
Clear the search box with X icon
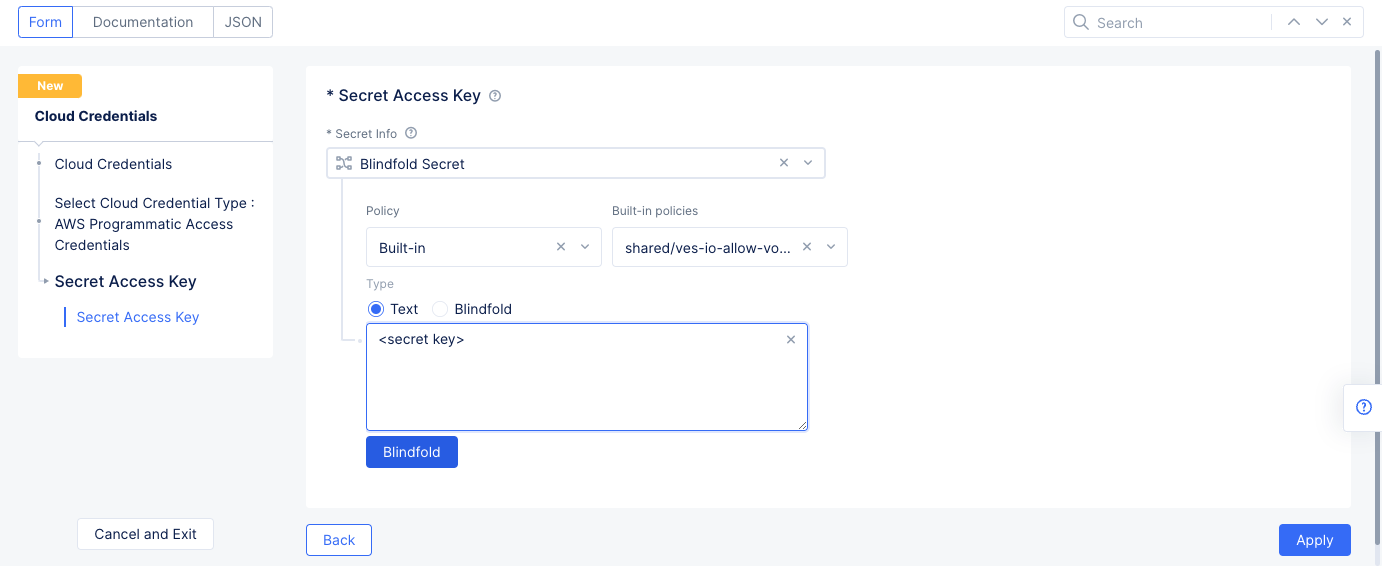1347,22
